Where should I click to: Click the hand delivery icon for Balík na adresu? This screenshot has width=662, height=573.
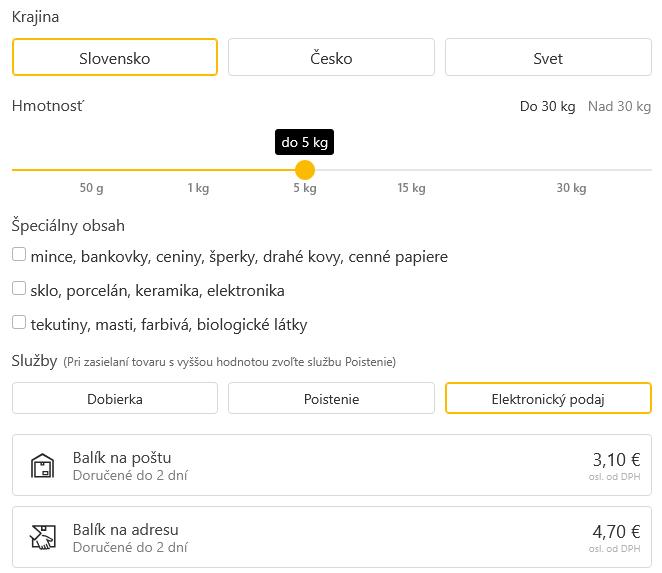43,538
